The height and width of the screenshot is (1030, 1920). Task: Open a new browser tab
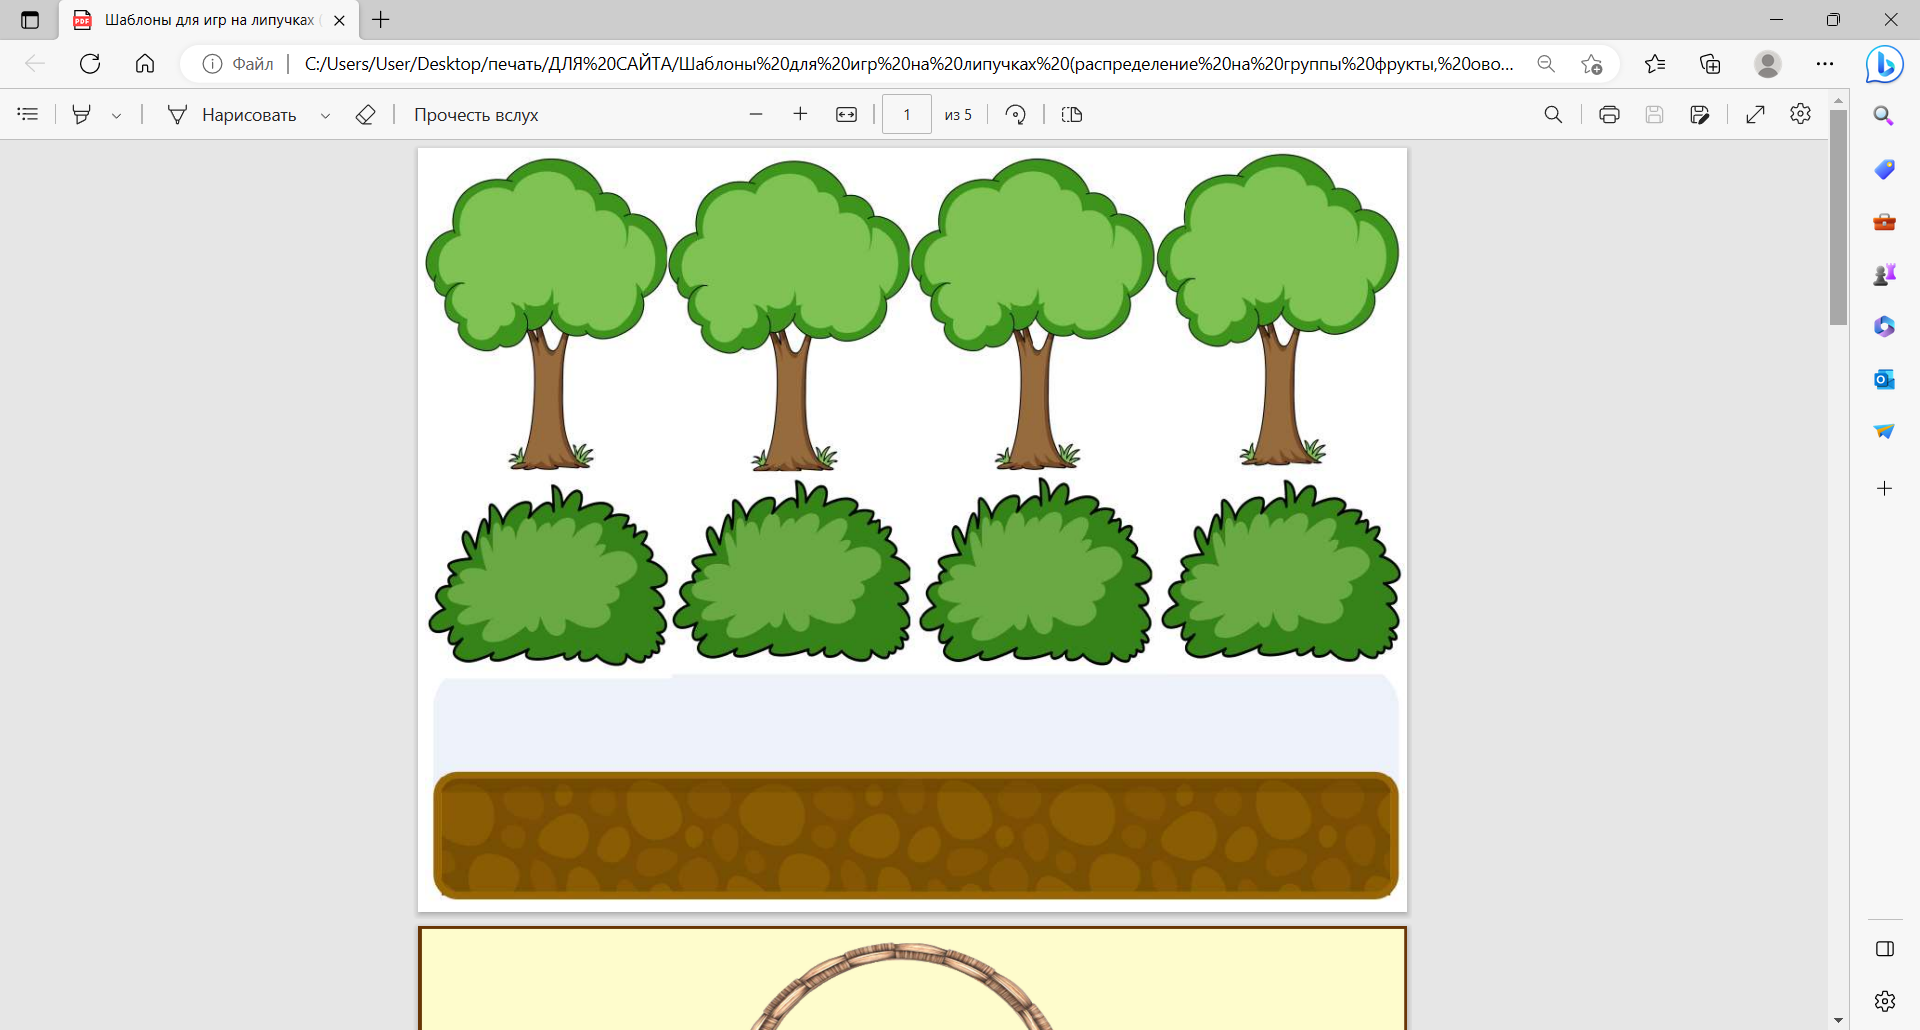381,20
